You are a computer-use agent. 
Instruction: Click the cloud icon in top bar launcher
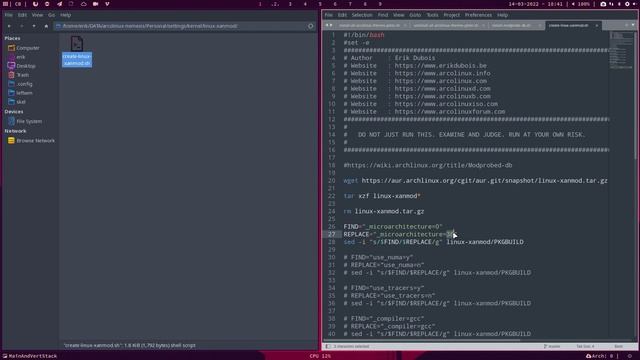(x=83, y=4)
